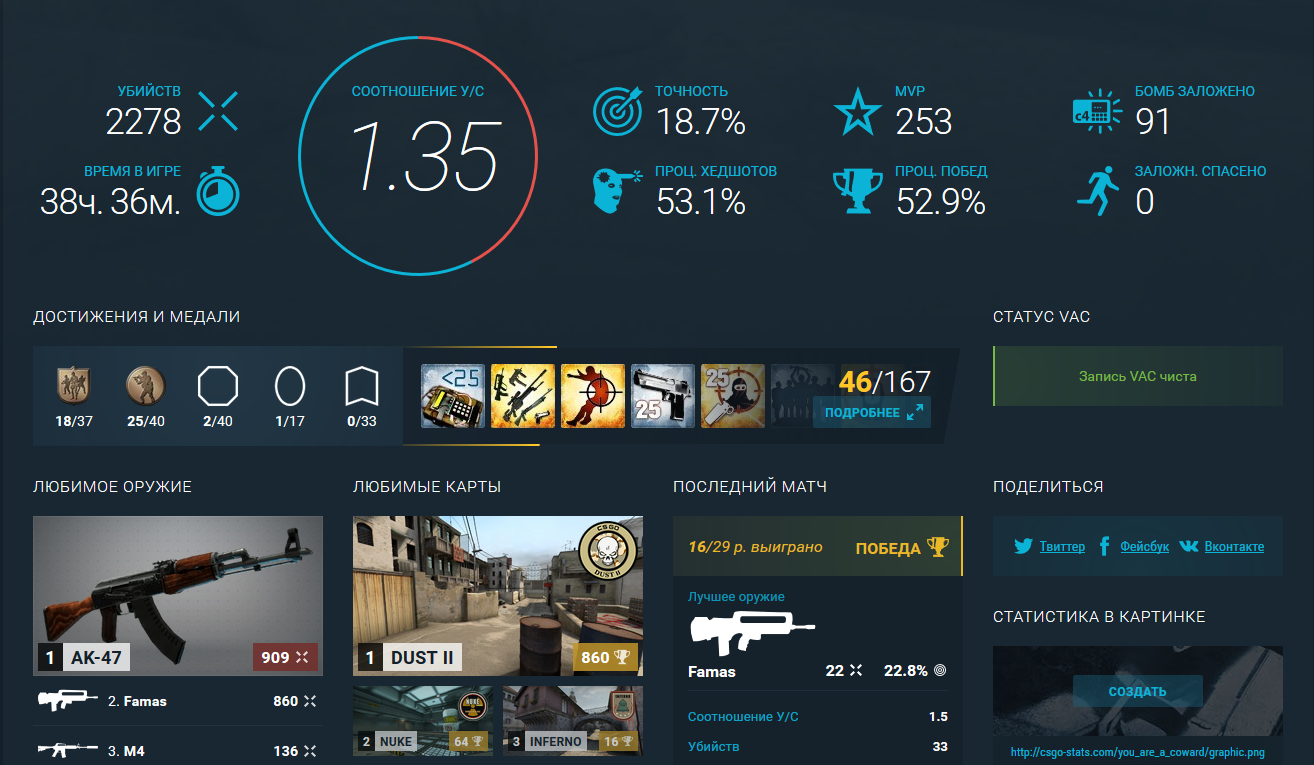
Task: Open the pistol '25' achievement badge
Action: tap(663, 396)
